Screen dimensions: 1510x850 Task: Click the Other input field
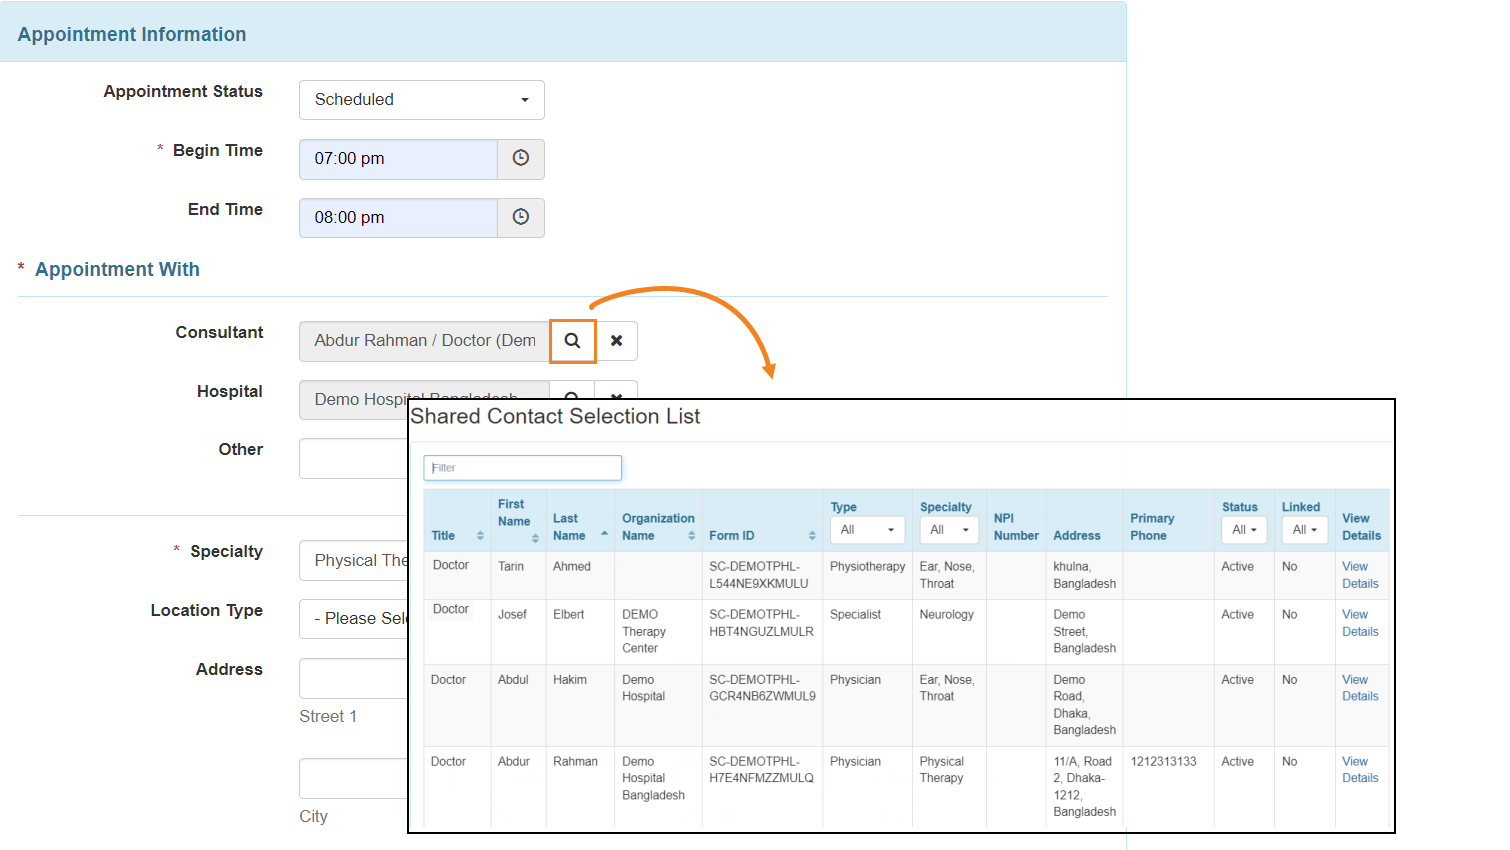(x=354, y=459)
